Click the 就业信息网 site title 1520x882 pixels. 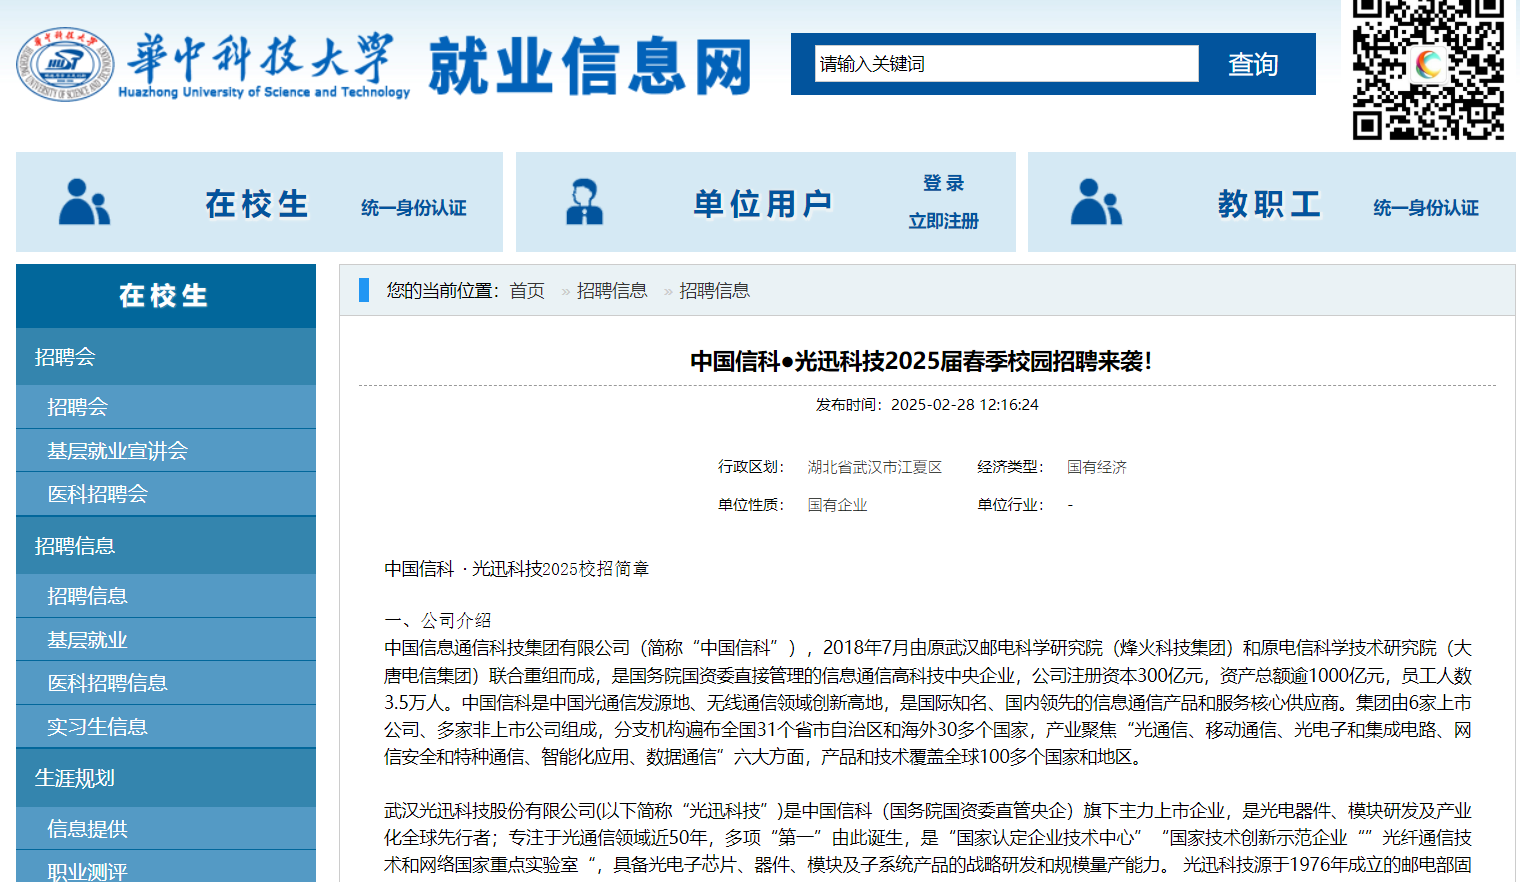(x=591, y=67)
